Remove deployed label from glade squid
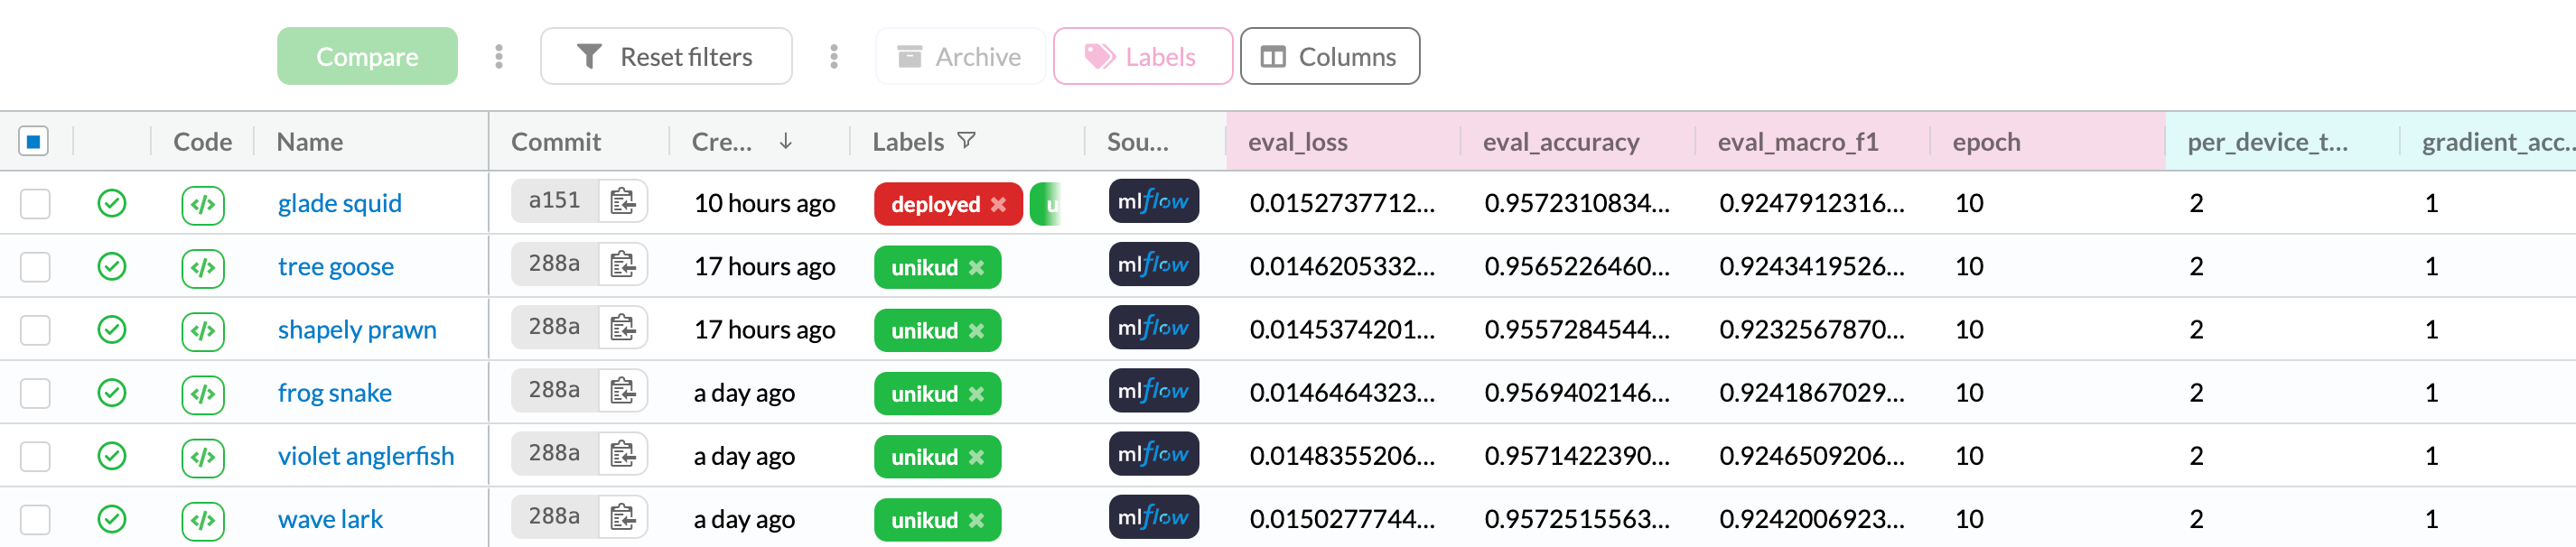This screenshot has height=547, width=2576. (998, 204)
